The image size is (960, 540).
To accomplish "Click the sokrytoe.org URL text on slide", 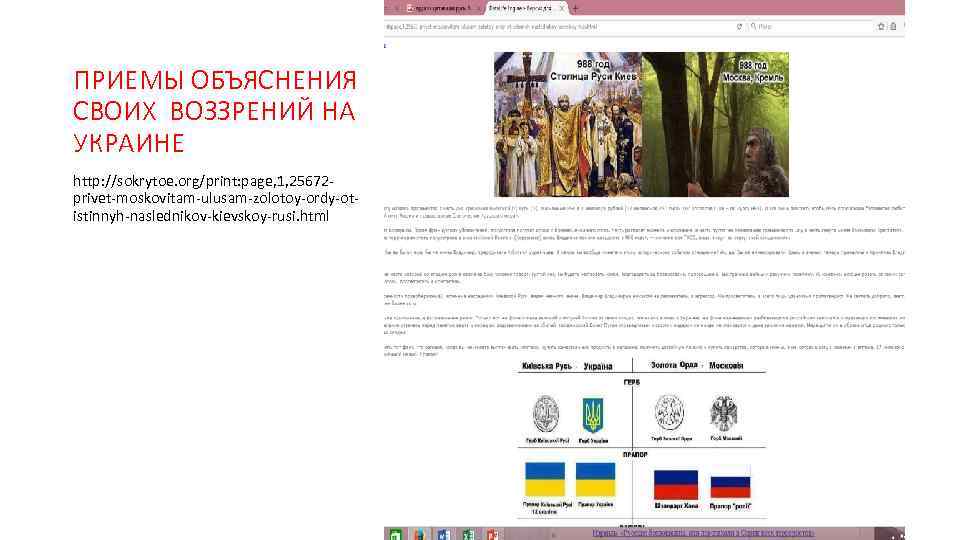I will point(216,198).
